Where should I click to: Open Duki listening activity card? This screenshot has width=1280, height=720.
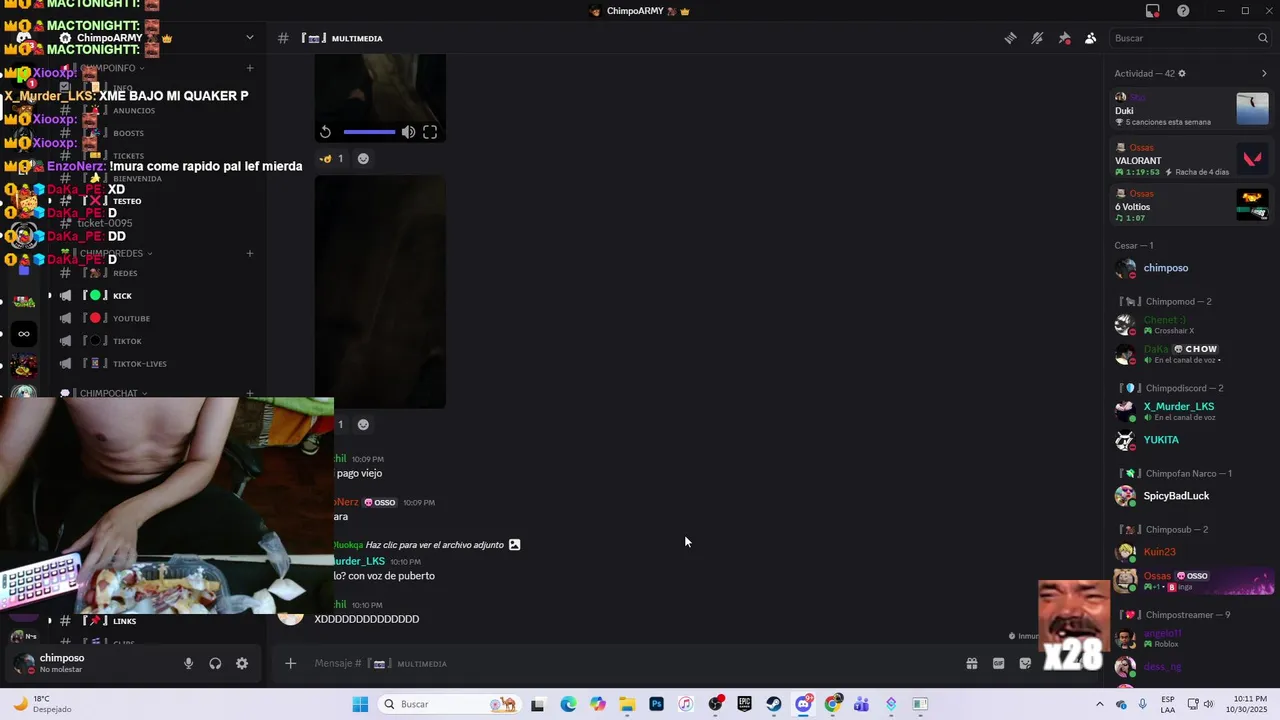pyautogui.click(x=1192, y=109)
